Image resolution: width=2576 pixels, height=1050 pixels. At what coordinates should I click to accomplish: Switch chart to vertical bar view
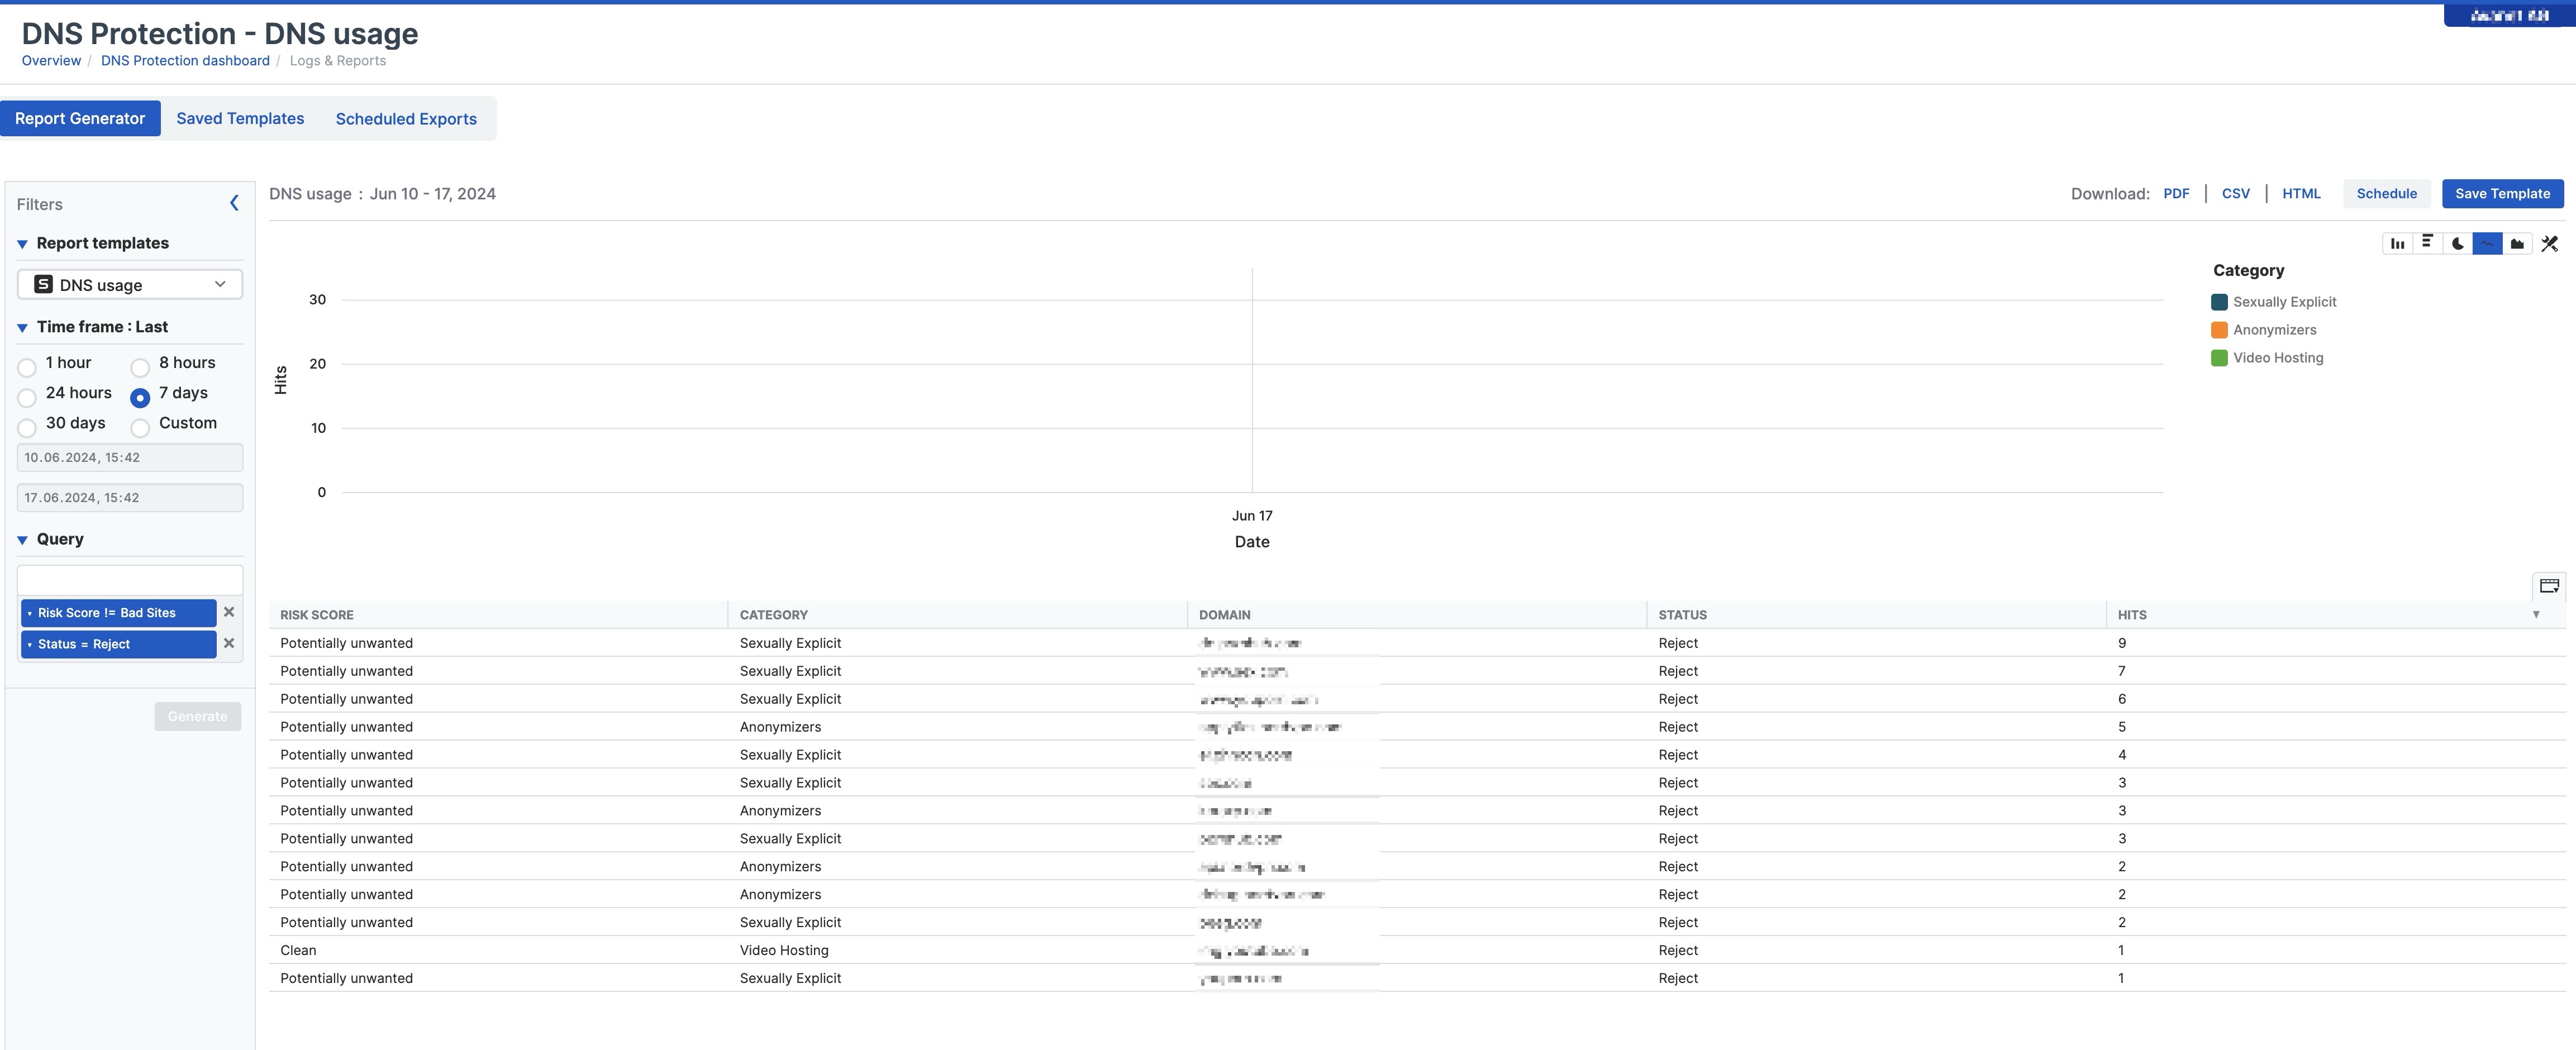click(x=2397, y=243)
